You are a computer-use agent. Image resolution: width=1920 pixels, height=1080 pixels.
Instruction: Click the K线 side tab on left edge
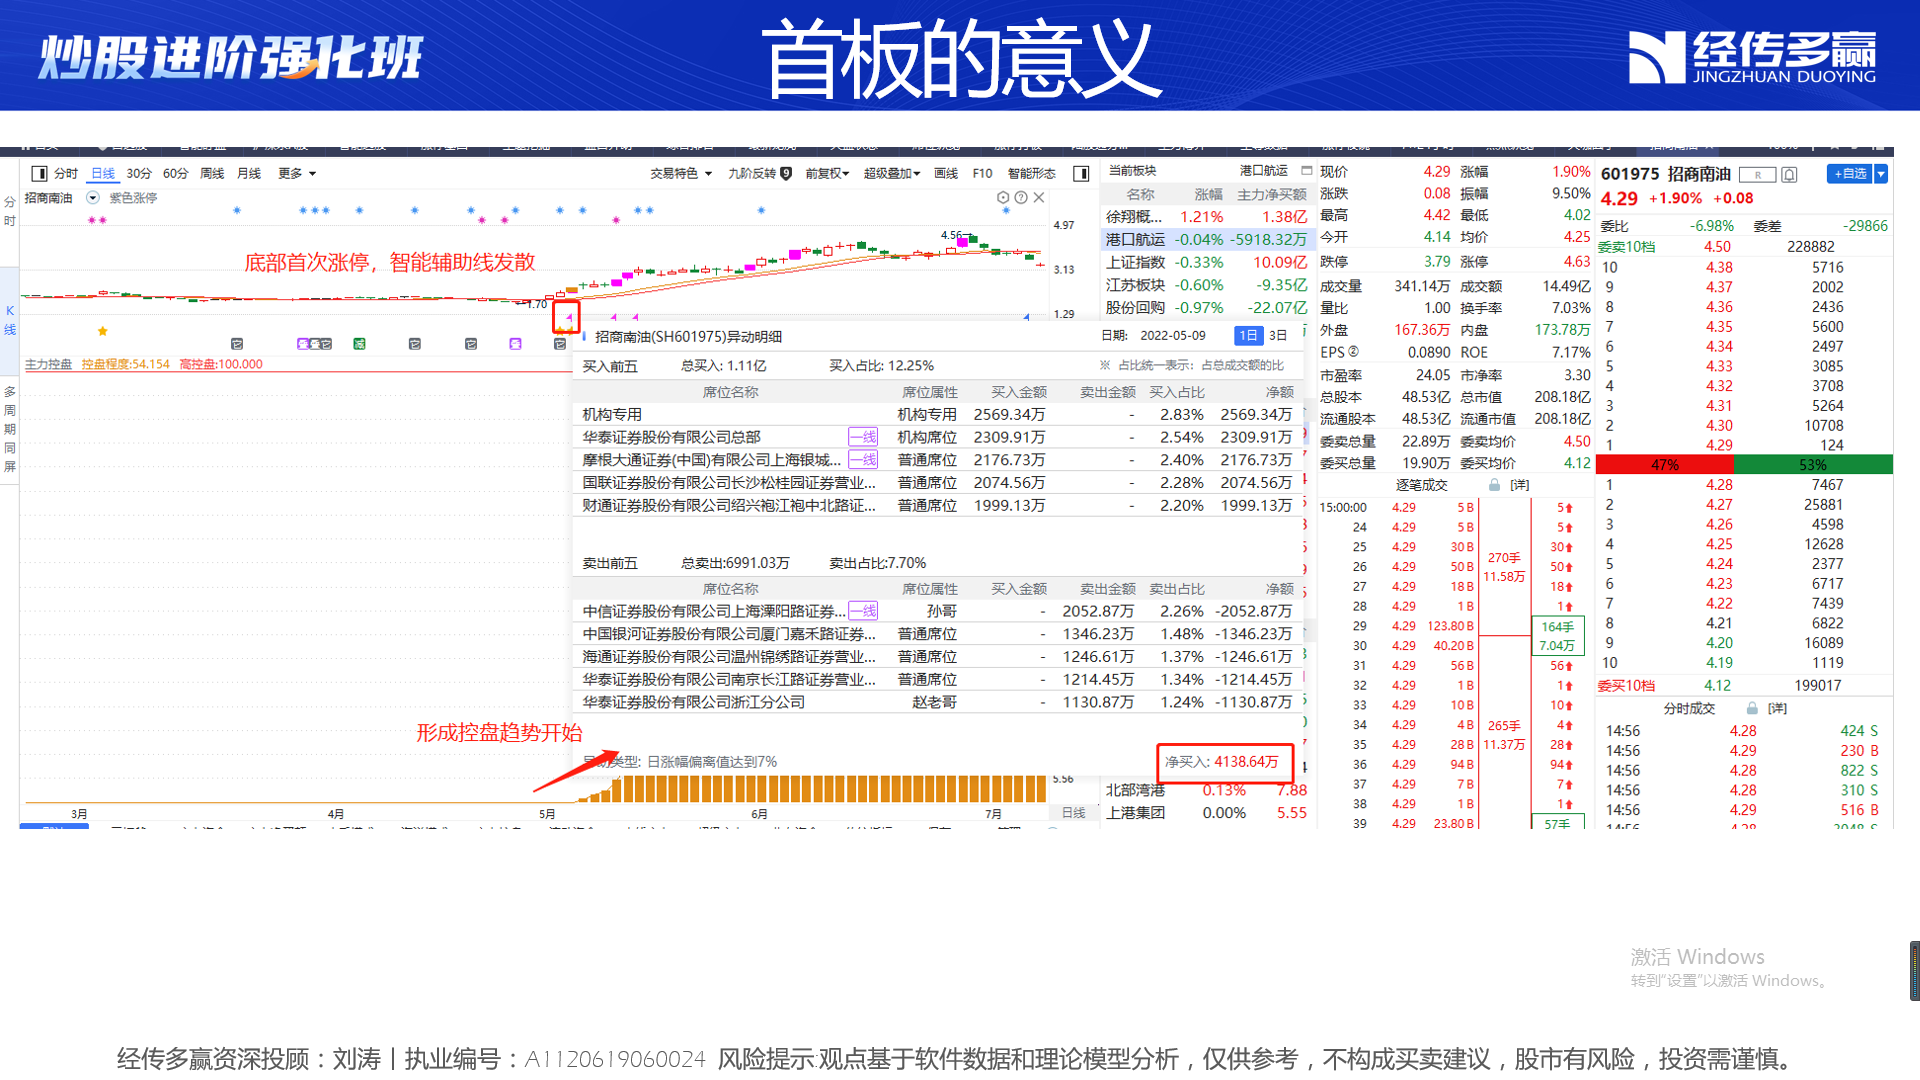tap(10, 320)
